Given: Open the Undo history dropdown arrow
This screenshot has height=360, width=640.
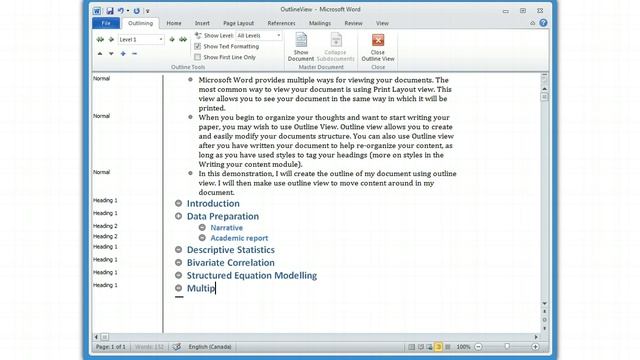Looking at the screenshot, I should click(x=128, y=11).
